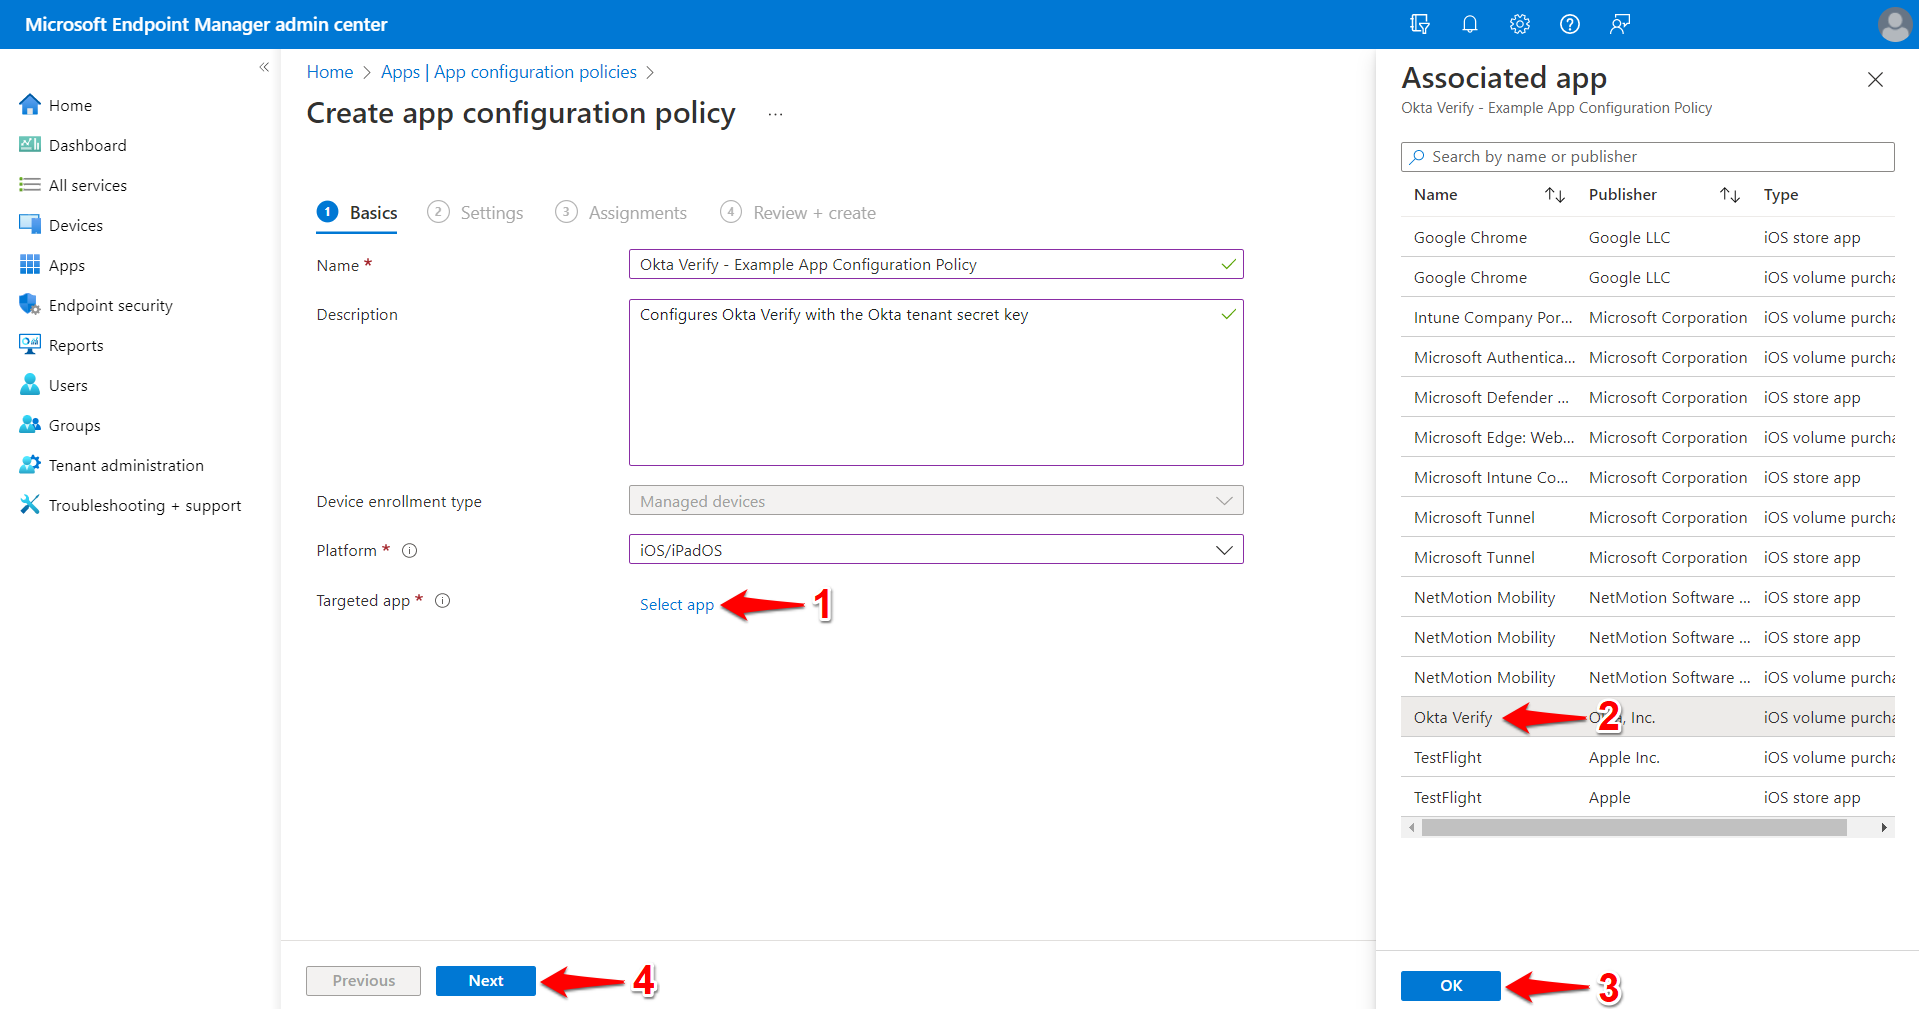Click the Select app link
This screenshot has height=1009, width=1919.
(677, 604)
